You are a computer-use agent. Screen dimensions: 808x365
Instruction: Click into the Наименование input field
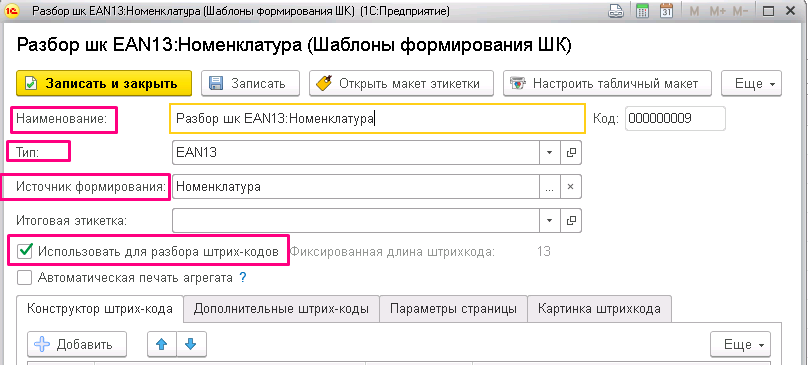[x=377, y=119]
